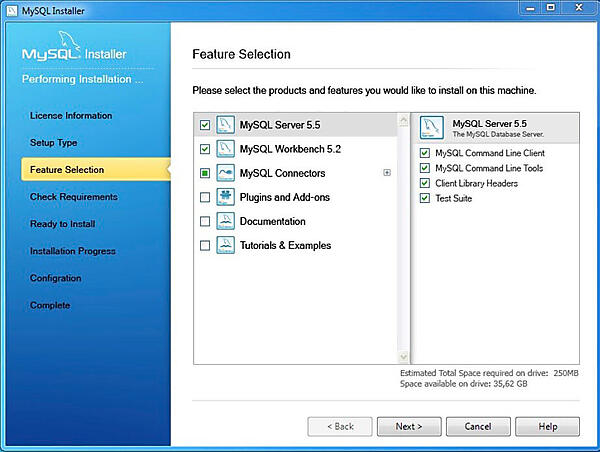600x452 pixels.
Task: Go to Configration step in sidebar
Action: pos(55,278)
